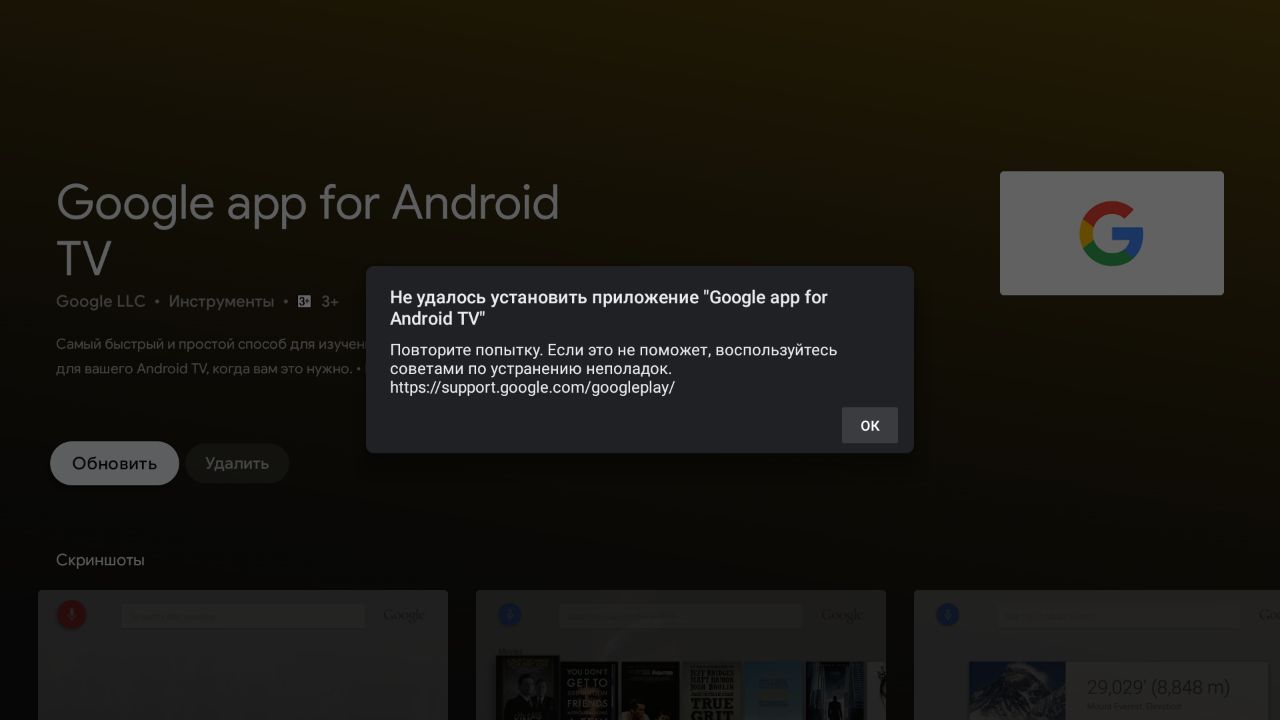Screen dimensions: 1280x720
Task: Click the dialog heading Не удалось установить приложение
Action: (x=609, y=308)
